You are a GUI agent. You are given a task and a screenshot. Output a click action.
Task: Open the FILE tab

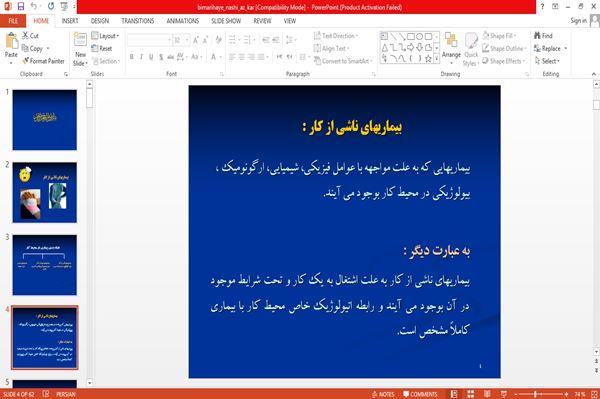13,21
